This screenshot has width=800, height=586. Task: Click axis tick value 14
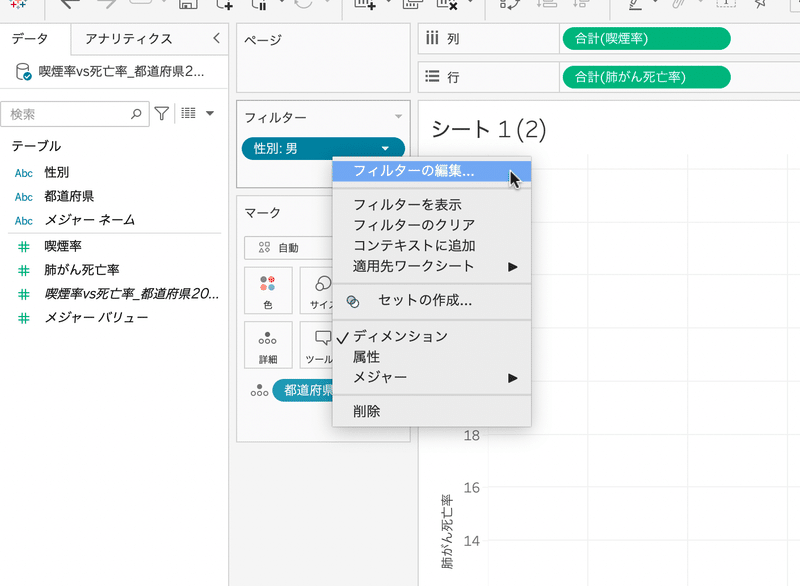[471, 541]
